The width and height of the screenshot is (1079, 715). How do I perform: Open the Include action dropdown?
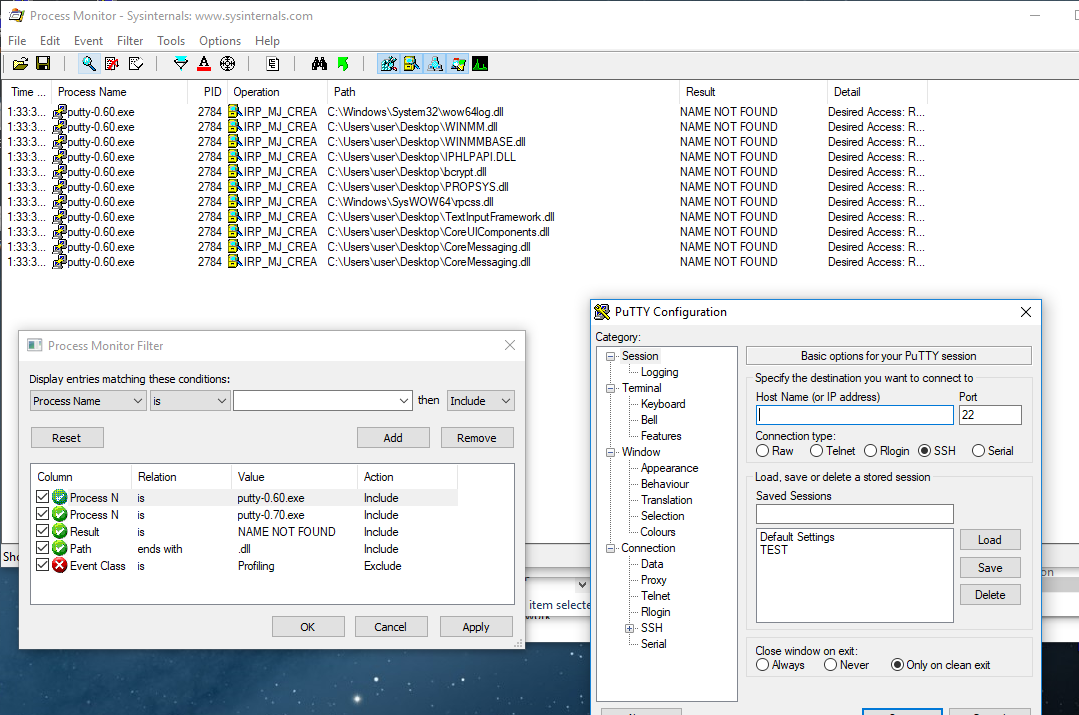click(x=505, y=400)
